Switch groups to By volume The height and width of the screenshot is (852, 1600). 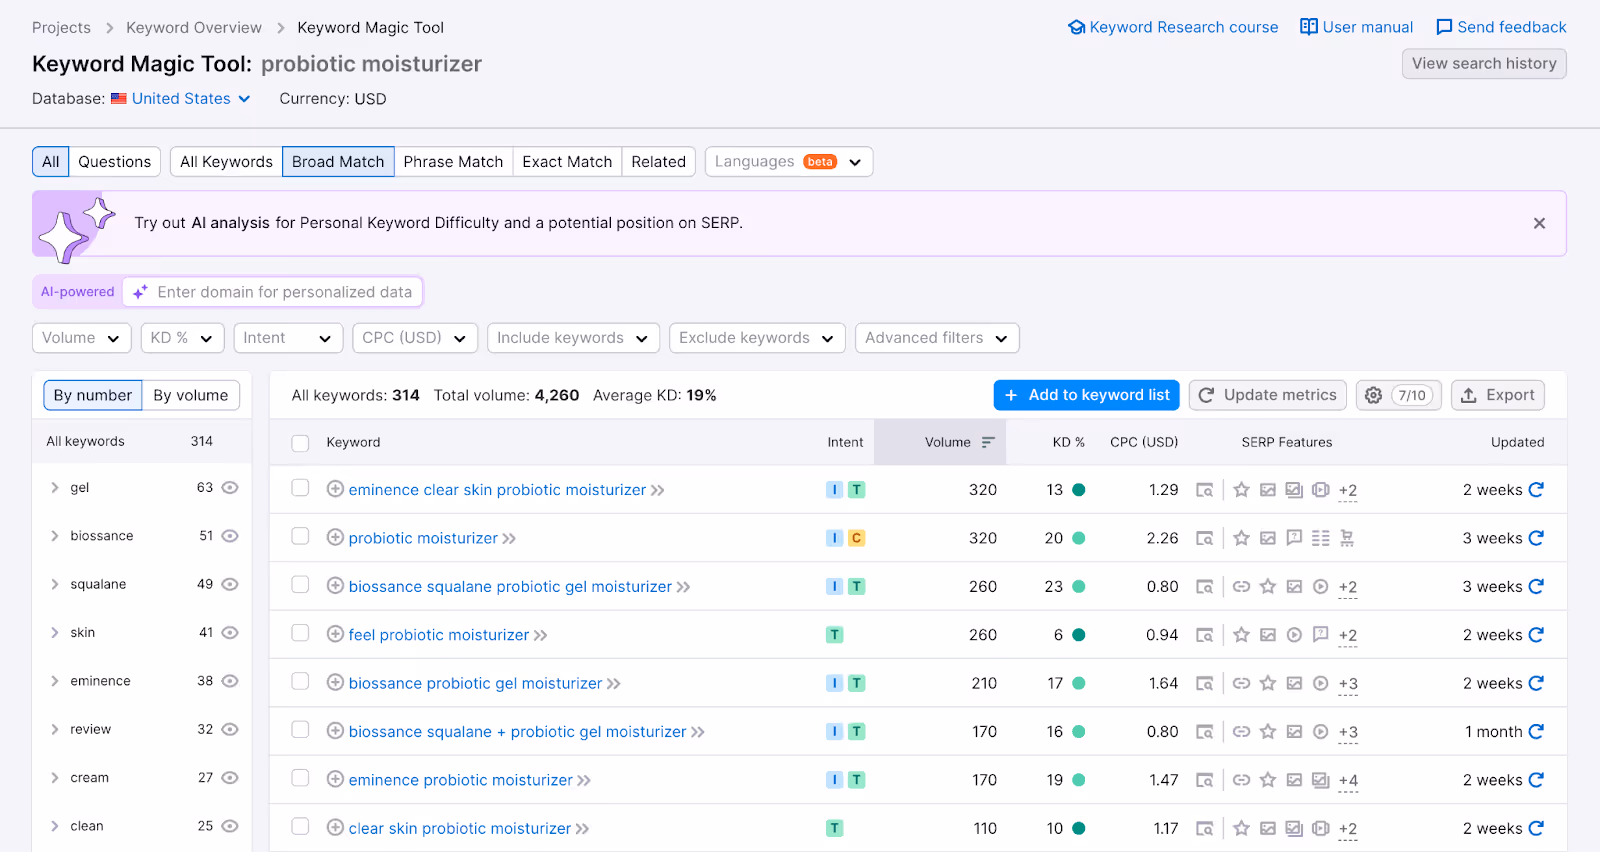point(191,395)
